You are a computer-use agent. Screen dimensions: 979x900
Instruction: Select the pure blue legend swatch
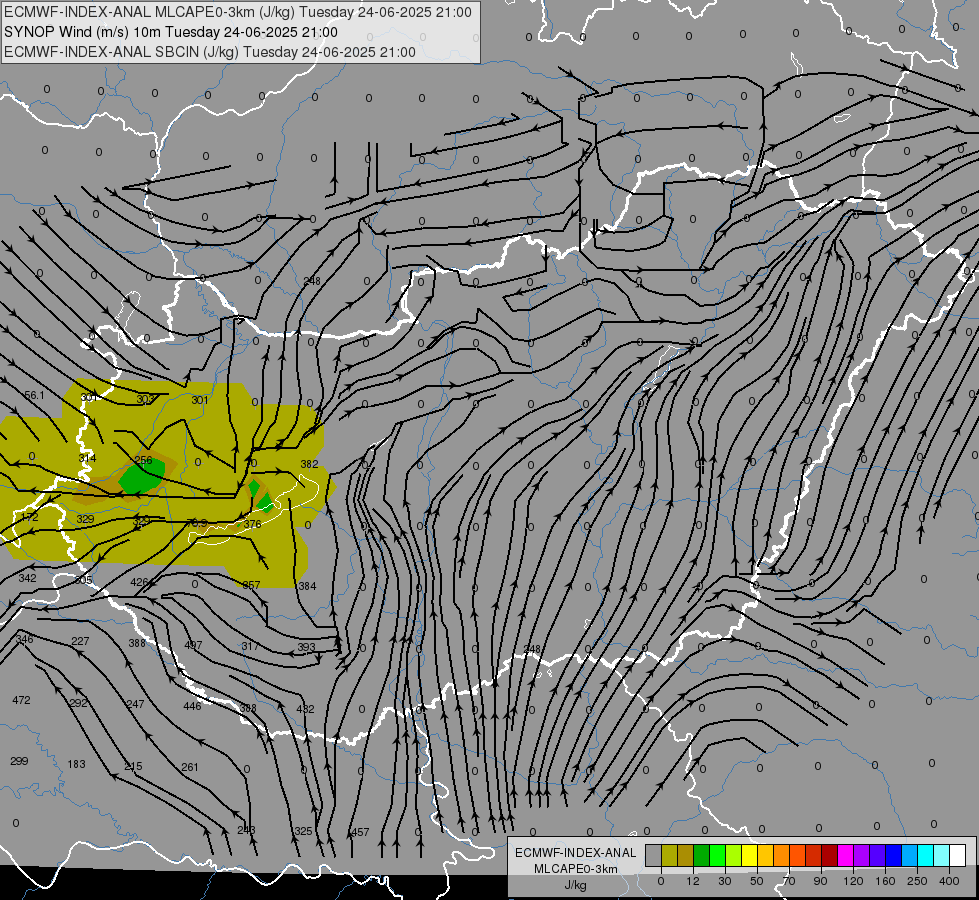point(893,856)
